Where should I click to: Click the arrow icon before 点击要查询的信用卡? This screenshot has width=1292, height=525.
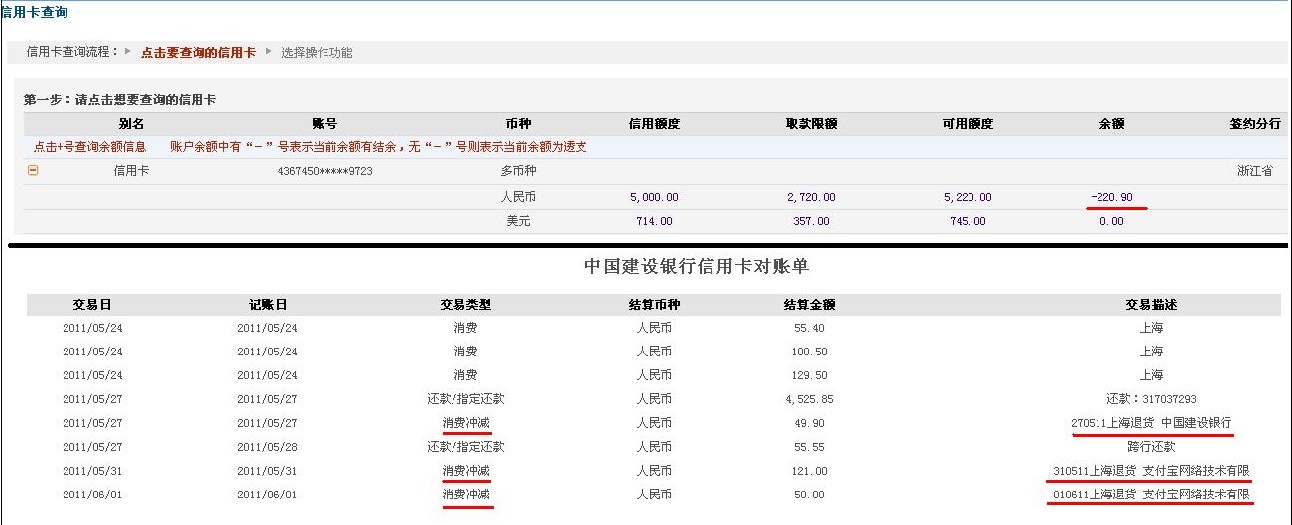point(128,51)
